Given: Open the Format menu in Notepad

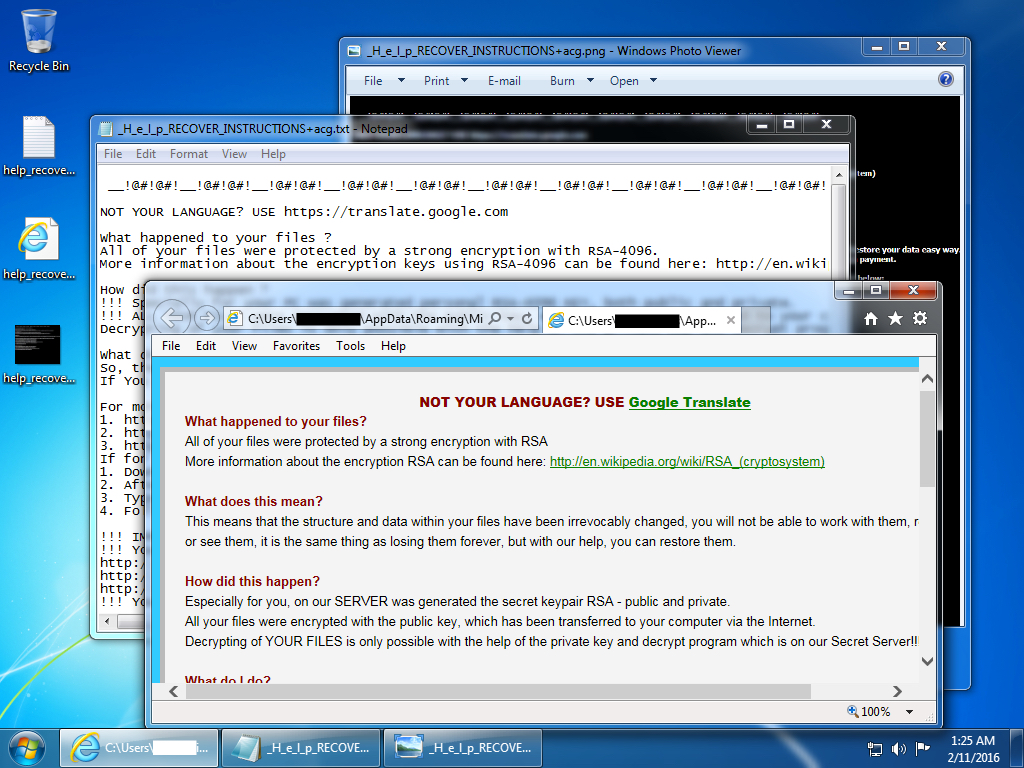Looking at the screenshot, I should 189,154.
